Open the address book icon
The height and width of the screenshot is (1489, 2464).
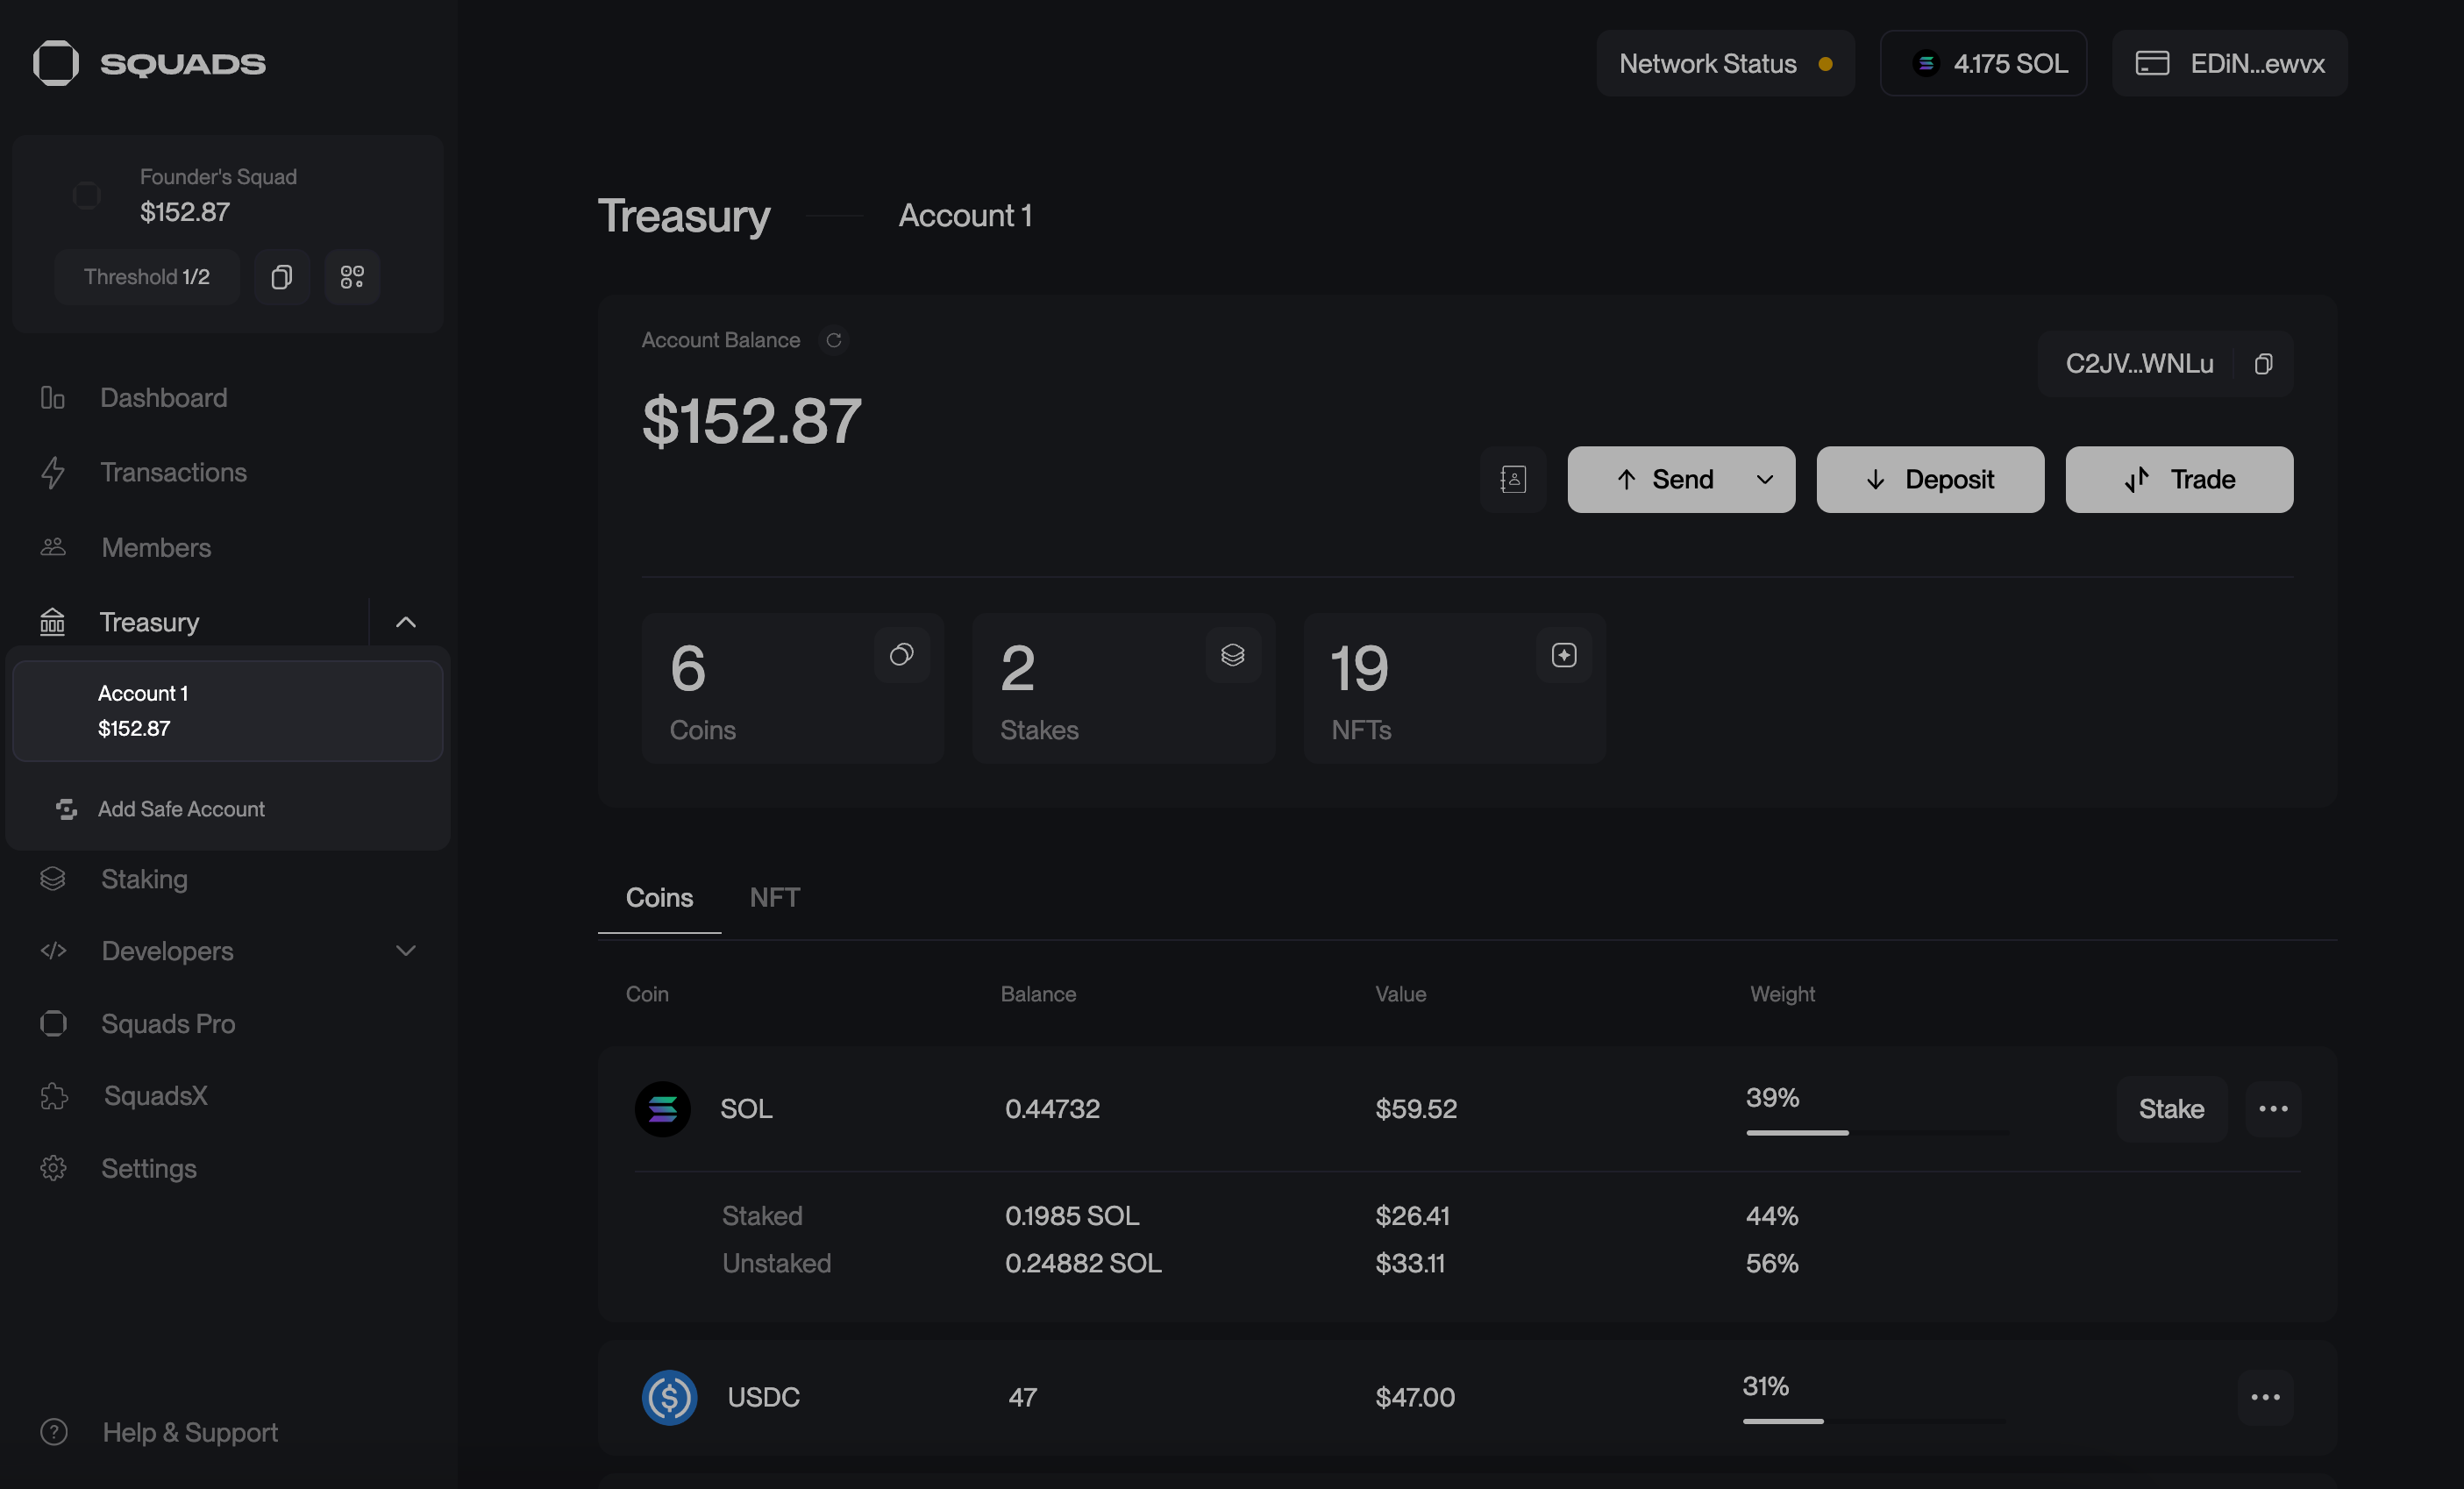pos(1513,480)
